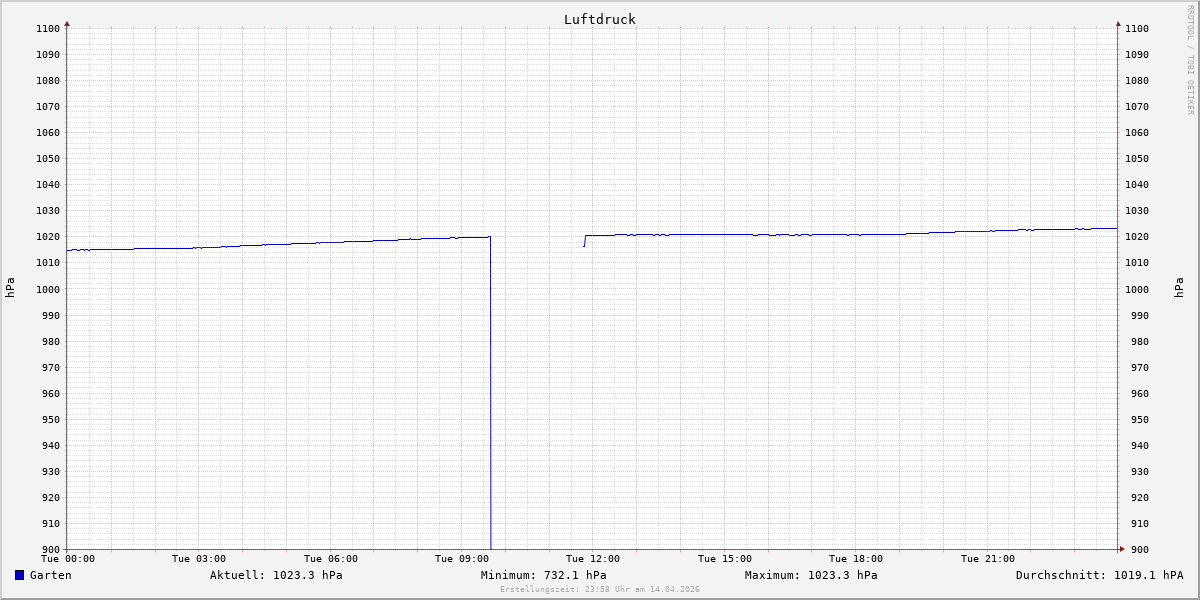Select the Maximum 1023.3 hPa reading
1200x600 pixels.
(x=811, y=575)
